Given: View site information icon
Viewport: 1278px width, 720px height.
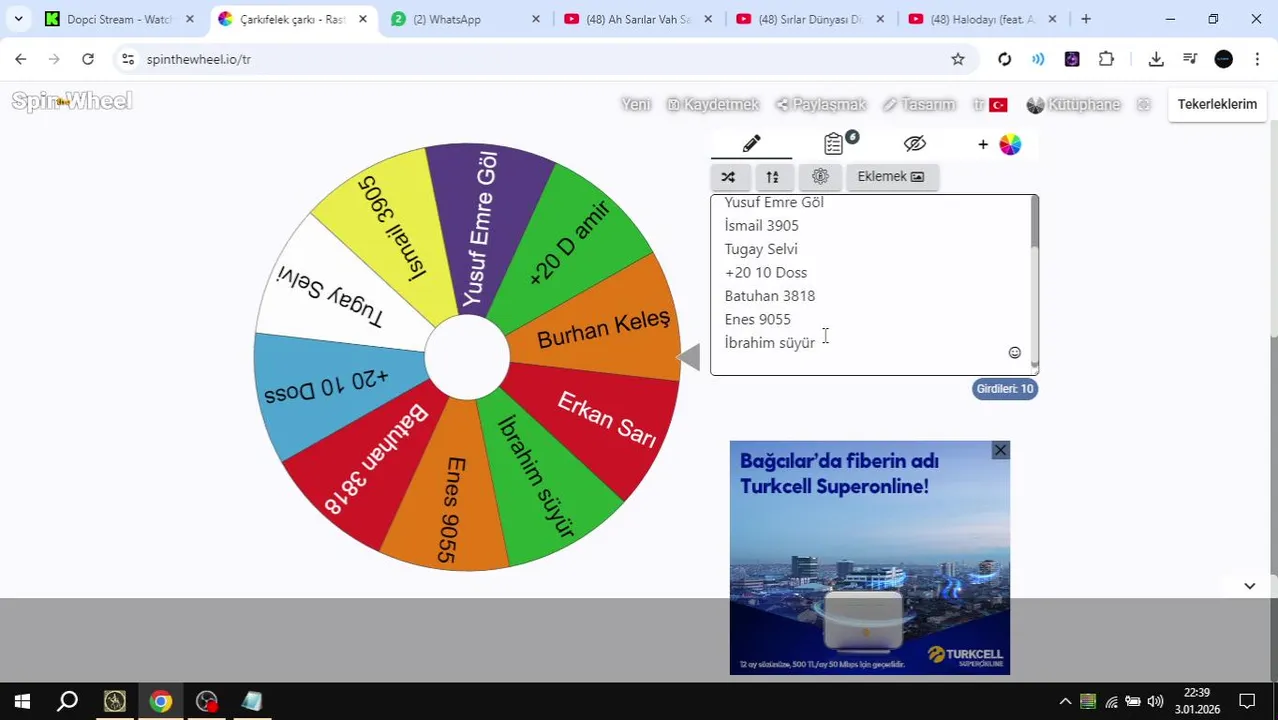Looking at the screenshot, I should tap(127, 59).
